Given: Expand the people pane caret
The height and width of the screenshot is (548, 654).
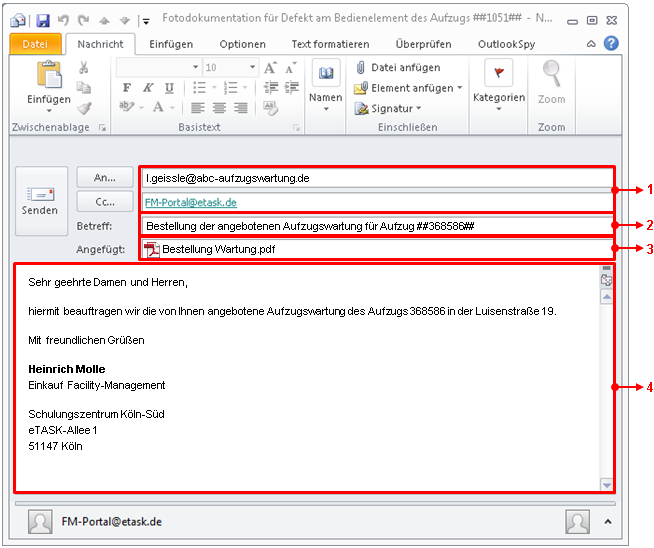Looking at the screenshot, I should point(608,522).
